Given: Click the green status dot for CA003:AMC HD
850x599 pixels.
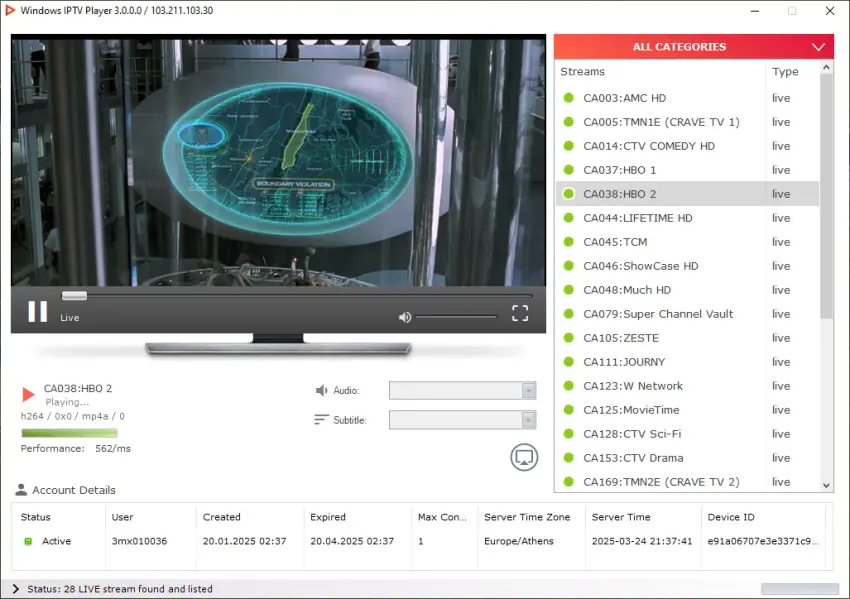Looking at the screenshot, I should [569, 98].
